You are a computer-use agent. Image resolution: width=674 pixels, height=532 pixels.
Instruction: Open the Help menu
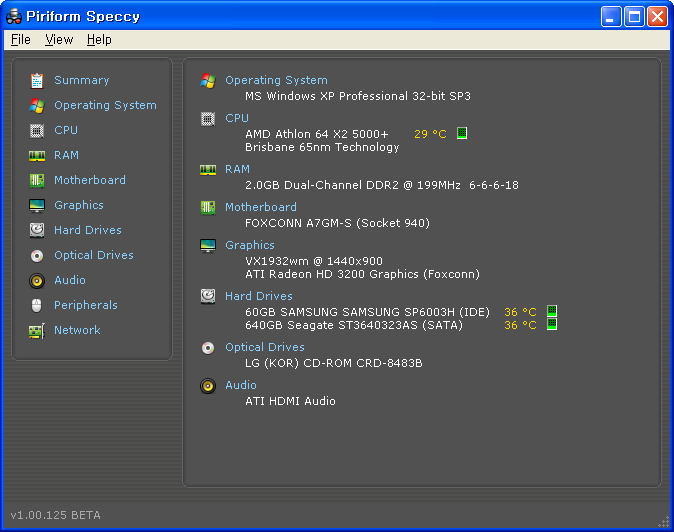coord(99,40)
